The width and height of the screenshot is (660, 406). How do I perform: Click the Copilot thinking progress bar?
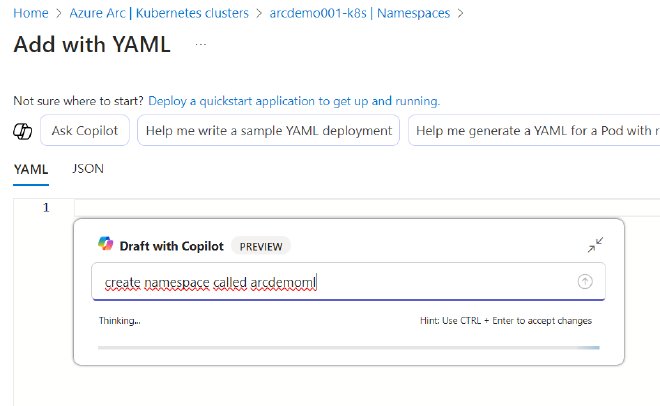(349, 348)
